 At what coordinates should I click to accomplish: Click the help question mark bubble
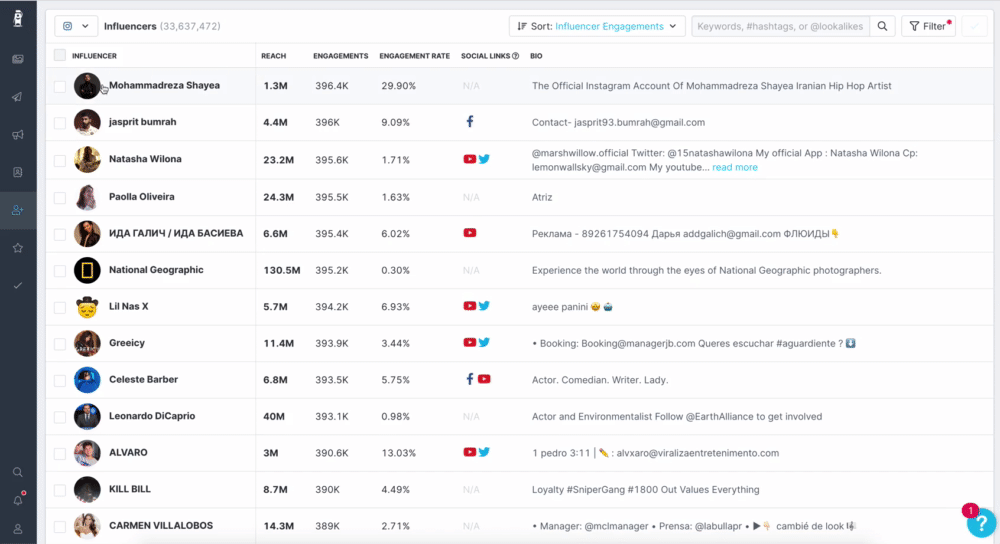coord(982,524)
